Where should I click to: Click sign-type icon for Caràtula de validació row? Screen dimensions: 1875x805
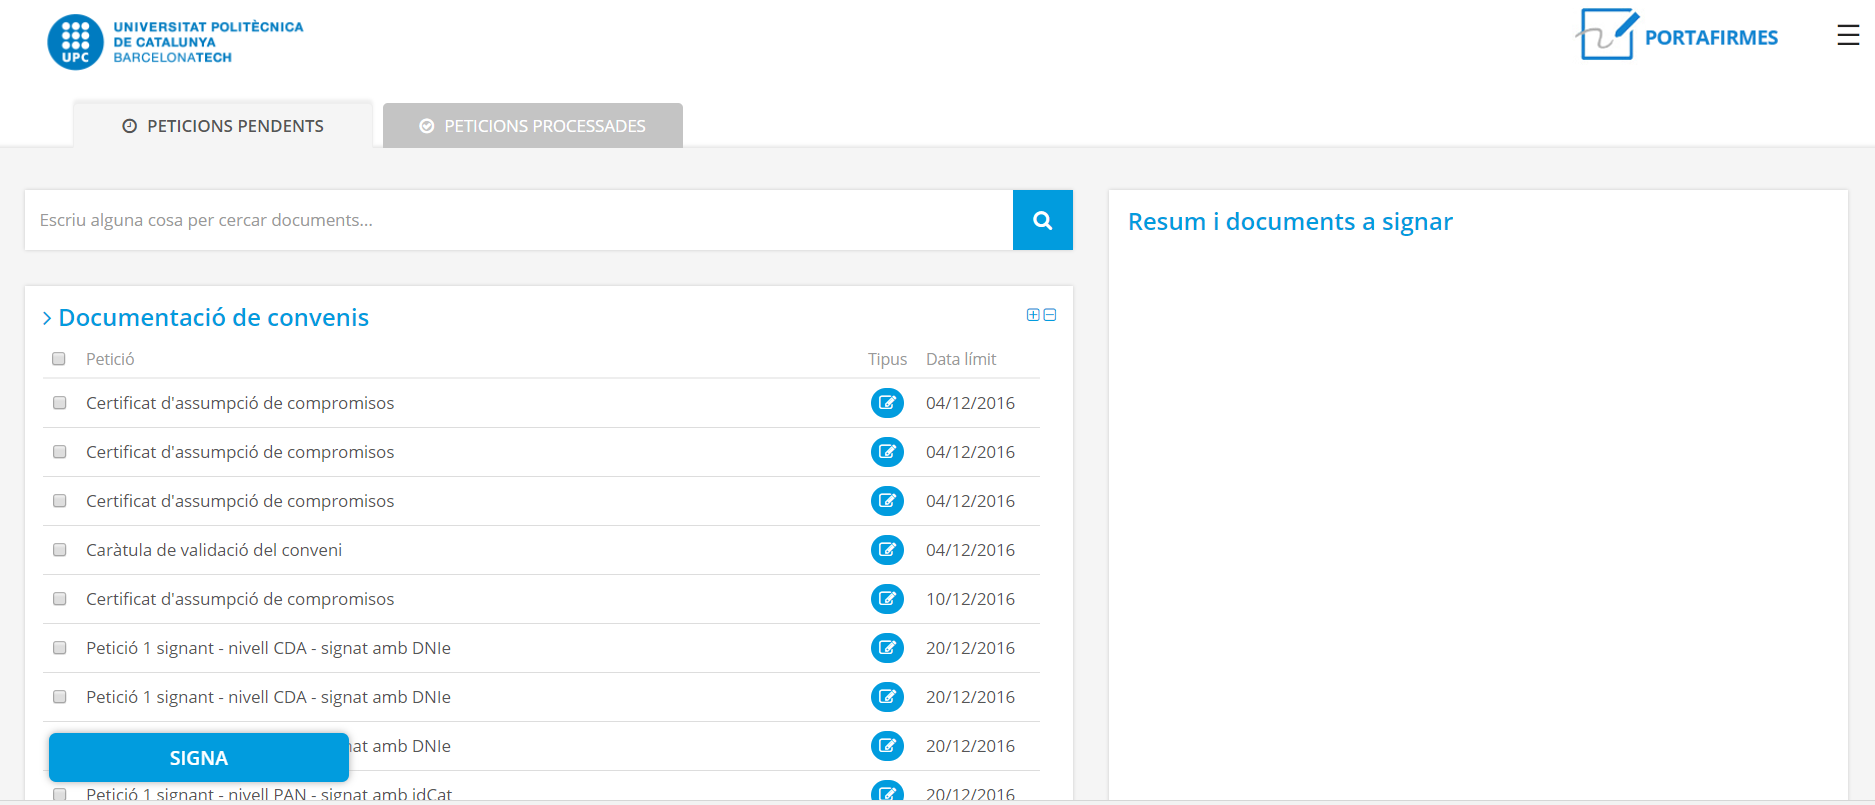(886, 550)
